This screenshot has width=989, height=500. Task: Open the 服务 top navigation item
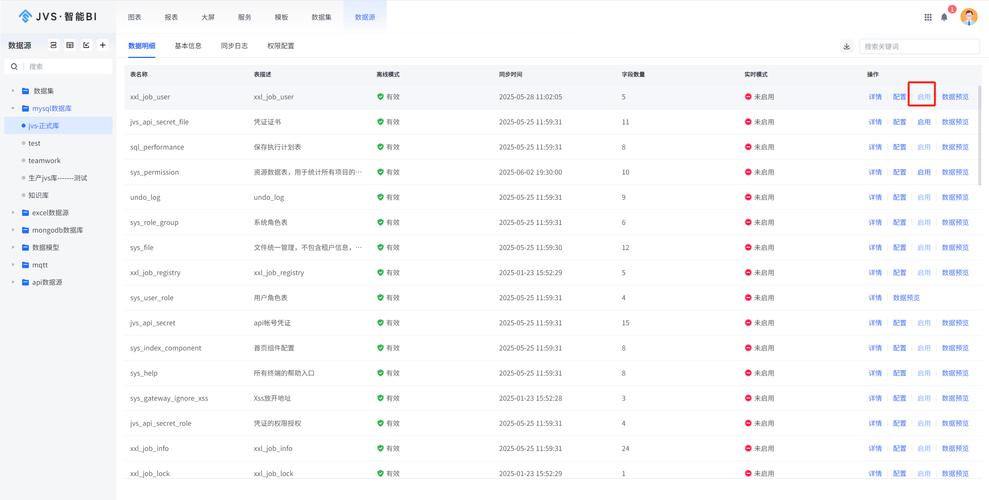tap(244, 17)
